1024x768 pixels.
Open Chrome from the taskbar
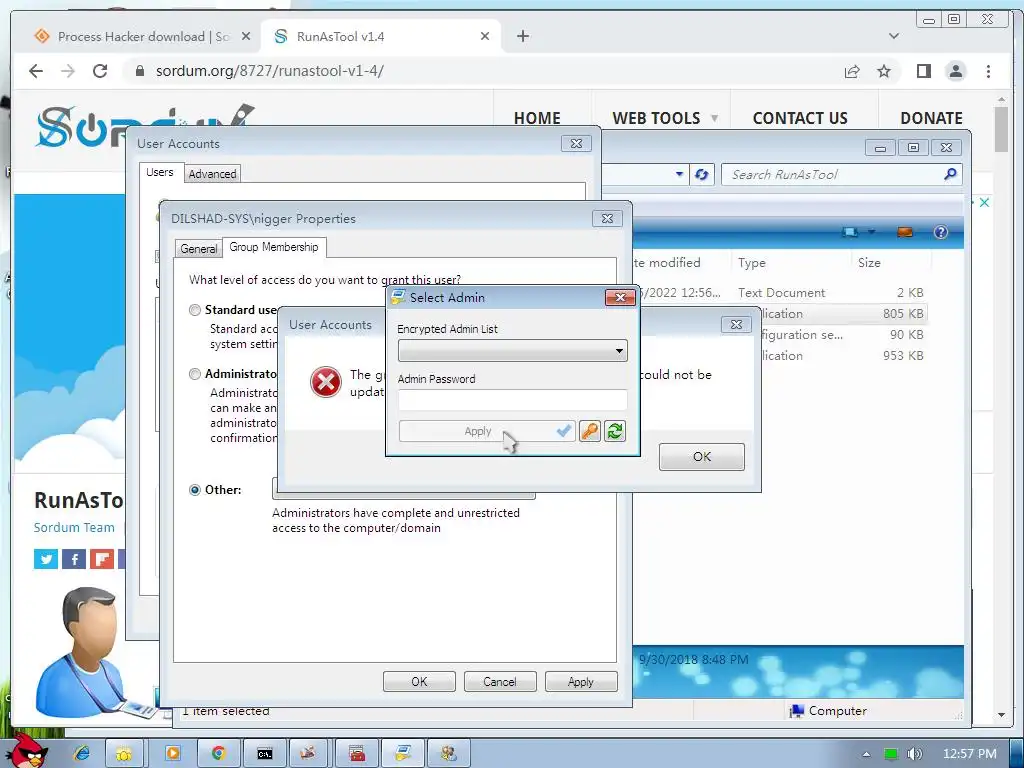(218, 753)
